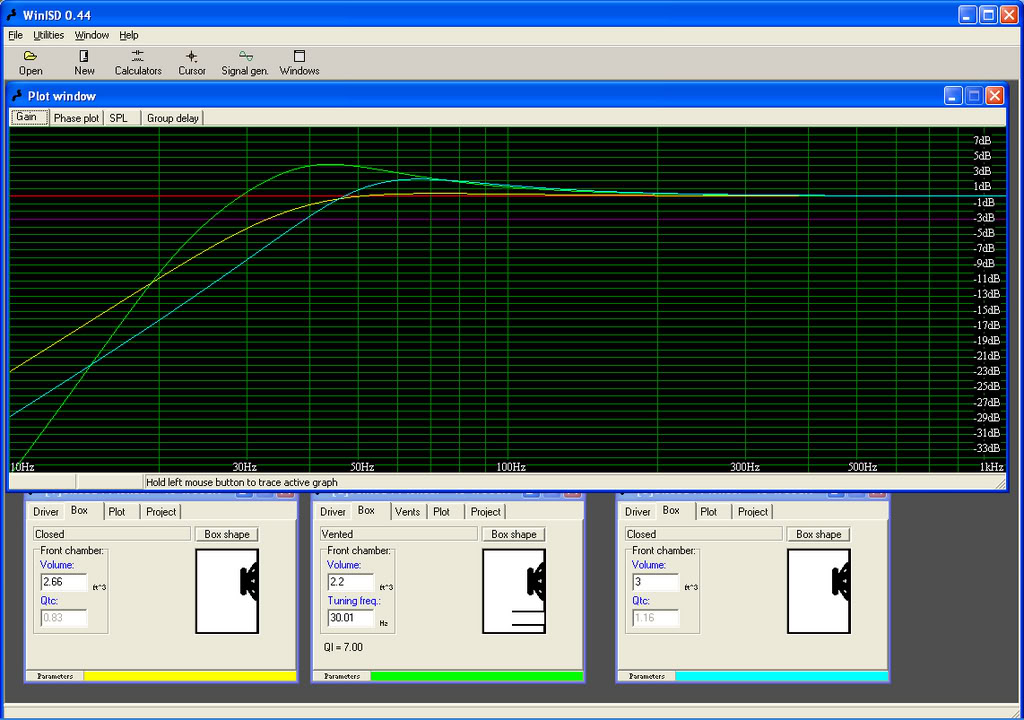Open a project with the Open toolbar icon
Viewport: 1024px width, 720px height.
pyautogui.click(x=30, y=63)
